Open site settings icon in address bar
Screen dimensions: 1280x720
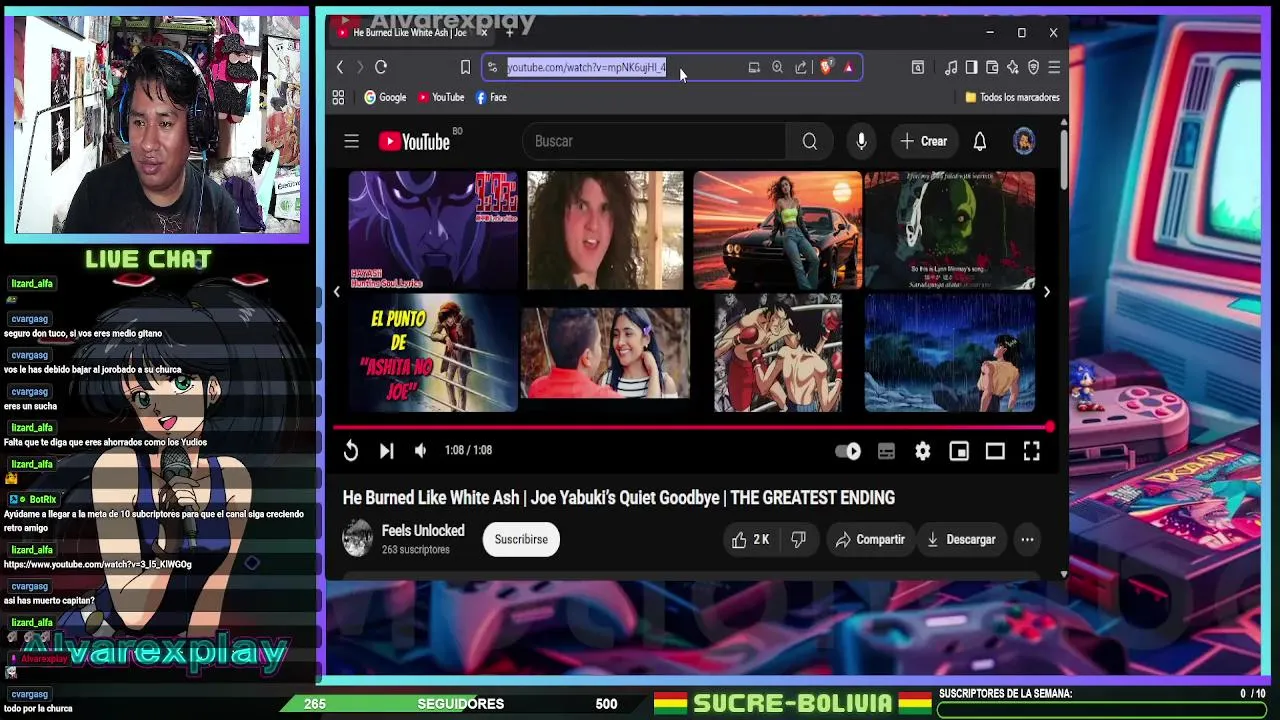pyautogui.click(x=492, y=67)
